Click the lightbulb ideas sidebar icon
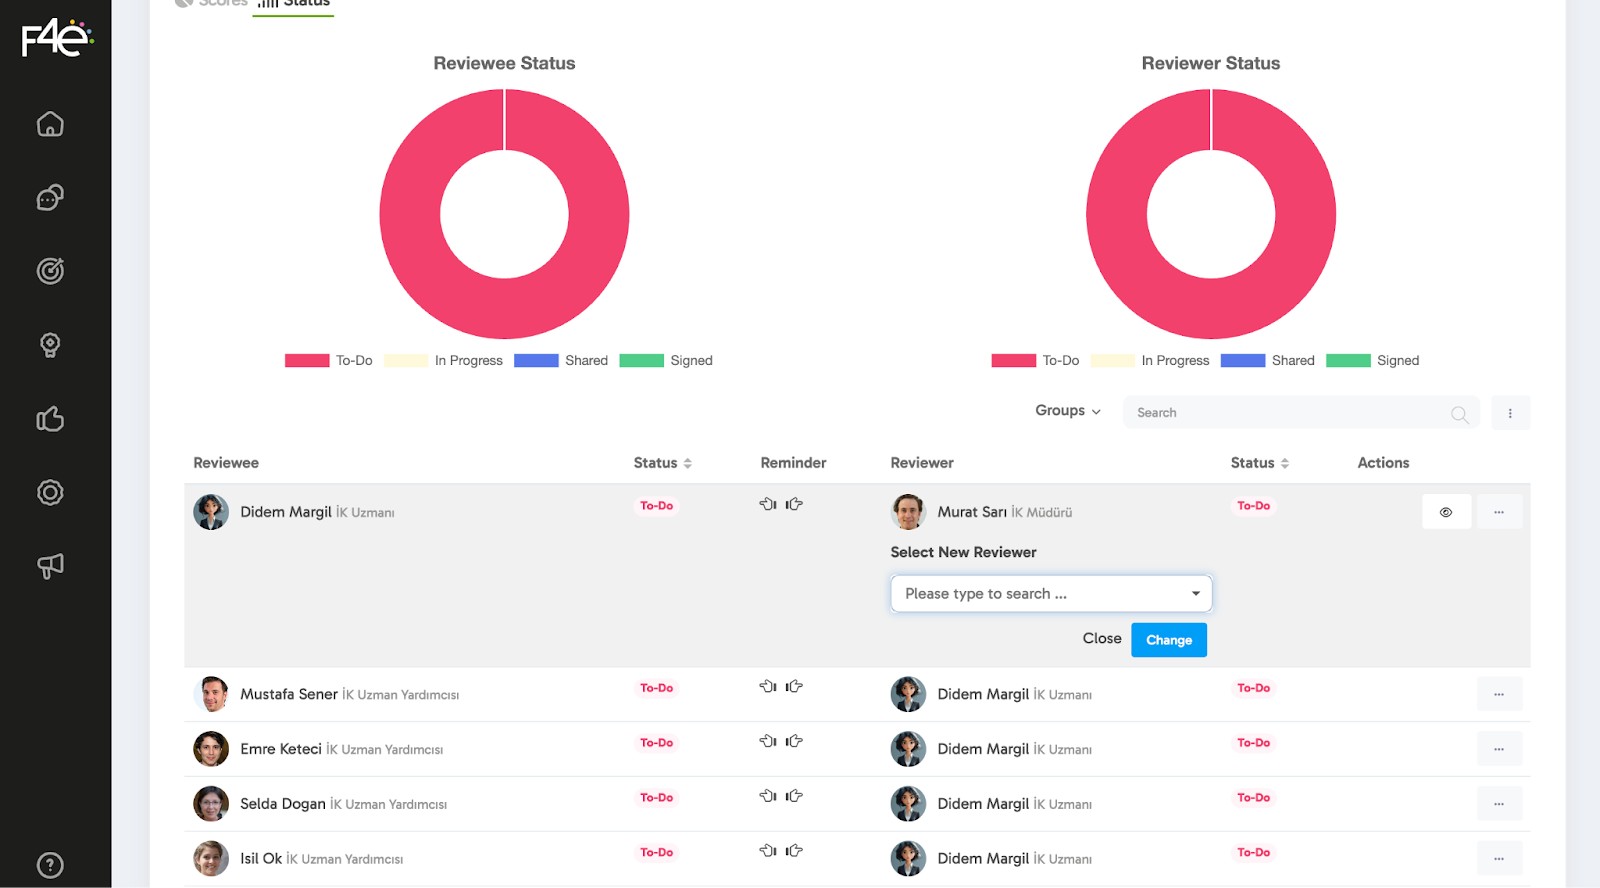 coord(50,345)
